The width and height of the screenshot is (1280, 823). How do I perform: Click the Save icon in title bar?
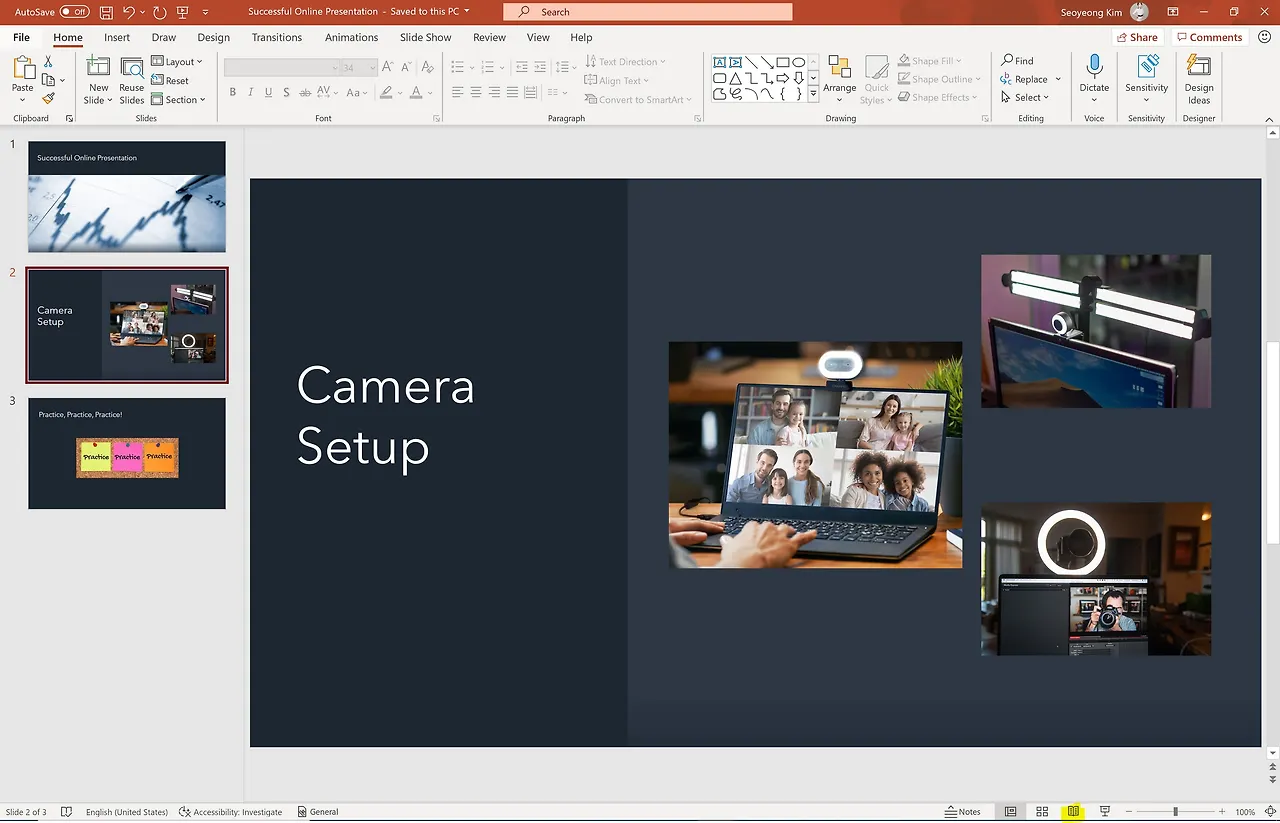click(106, 12)
